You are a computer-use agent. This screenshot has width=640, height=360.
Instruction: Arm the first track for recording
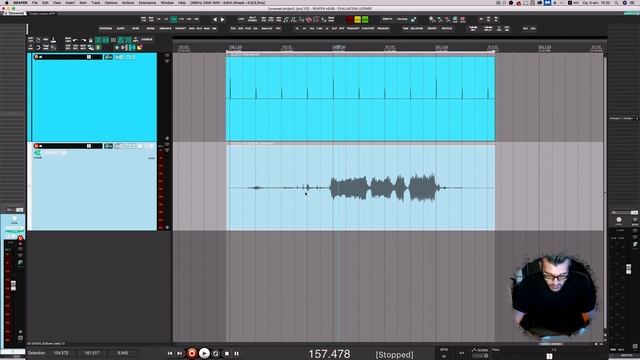pos(36,57)
